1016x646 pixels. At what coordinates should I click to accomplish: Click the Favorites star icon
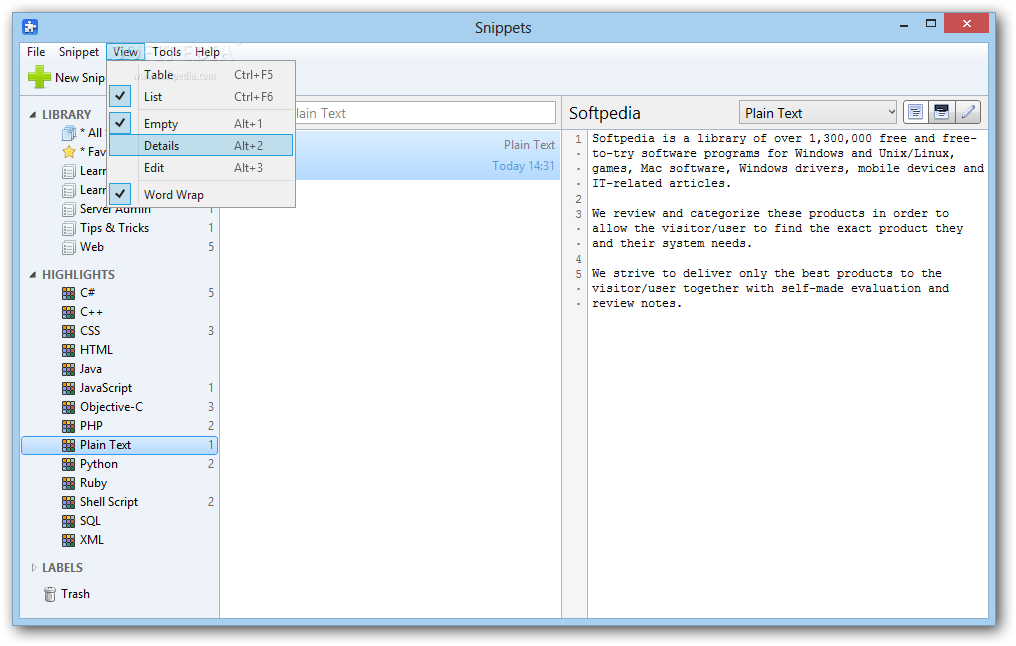click(69, 152)
